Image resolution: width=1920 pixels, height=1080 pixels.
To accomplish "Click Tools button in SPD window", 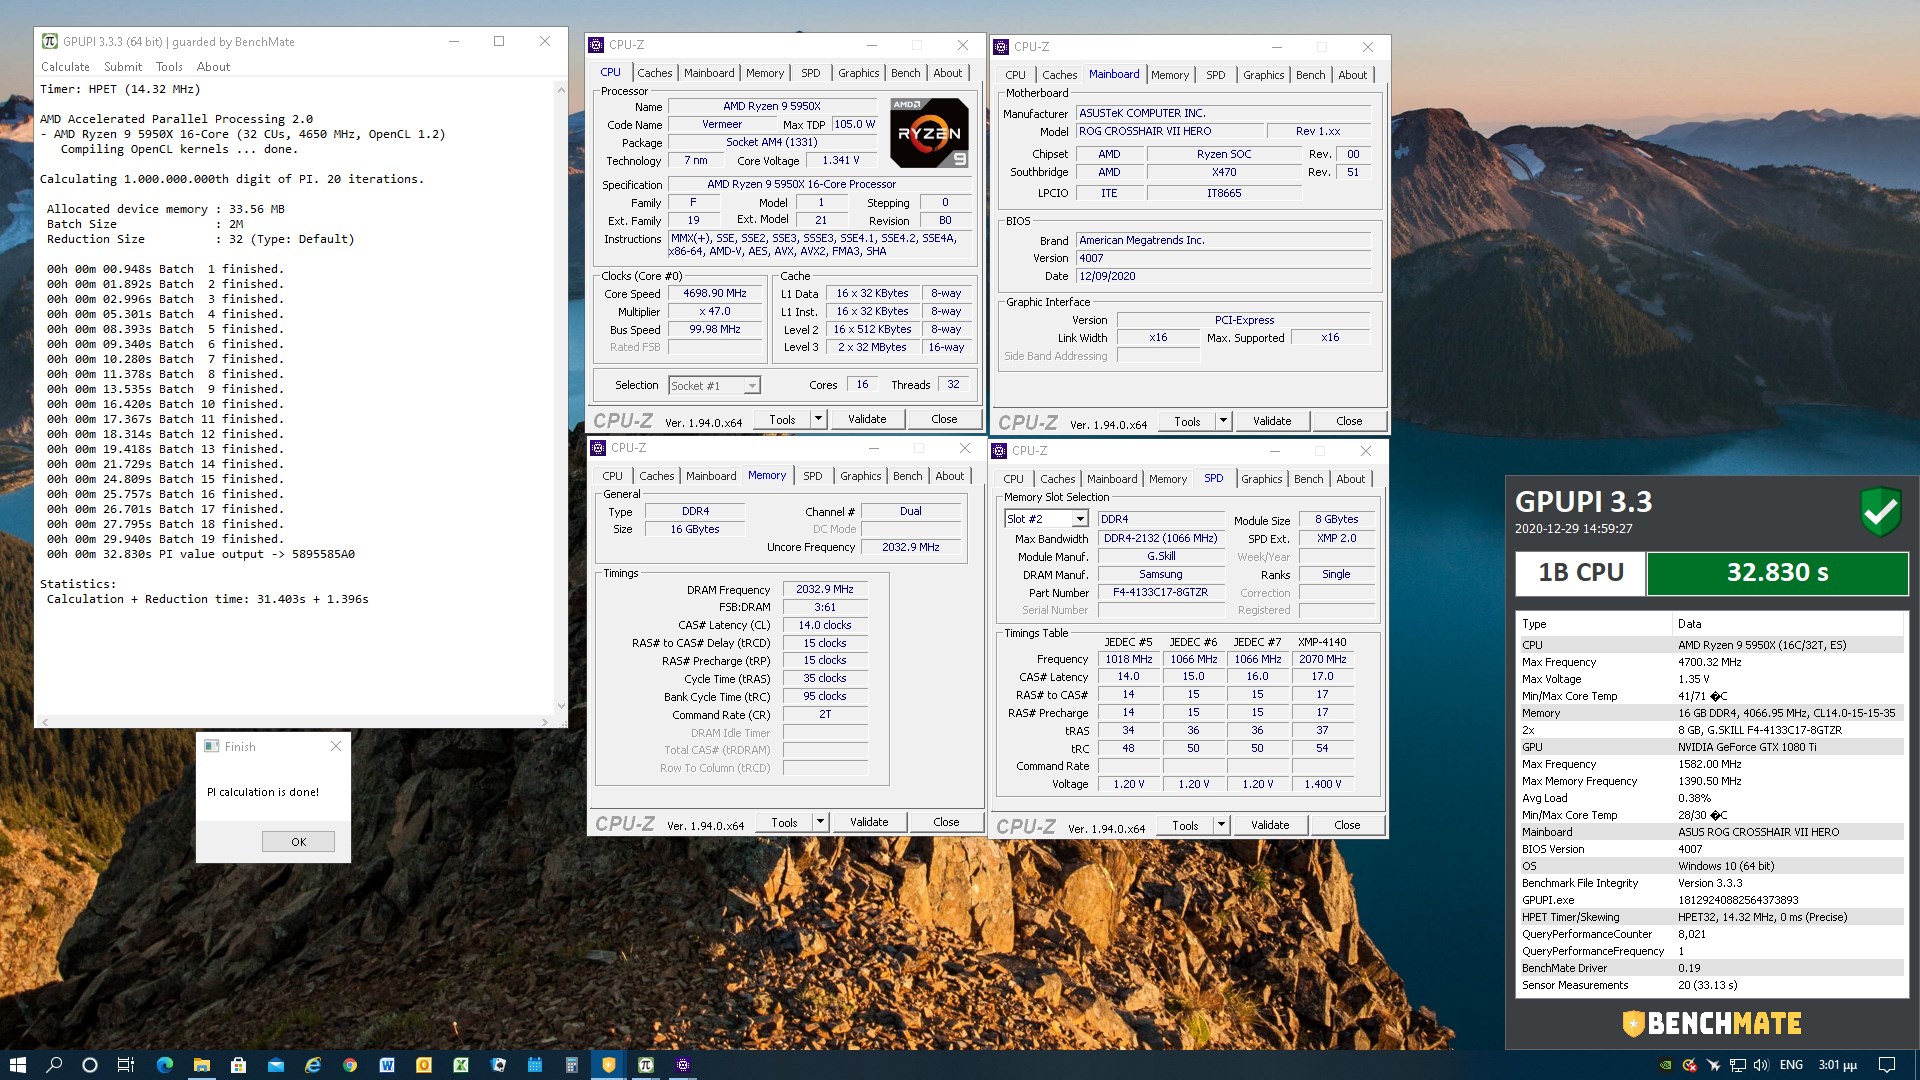I will click(x=1185, y=825).
